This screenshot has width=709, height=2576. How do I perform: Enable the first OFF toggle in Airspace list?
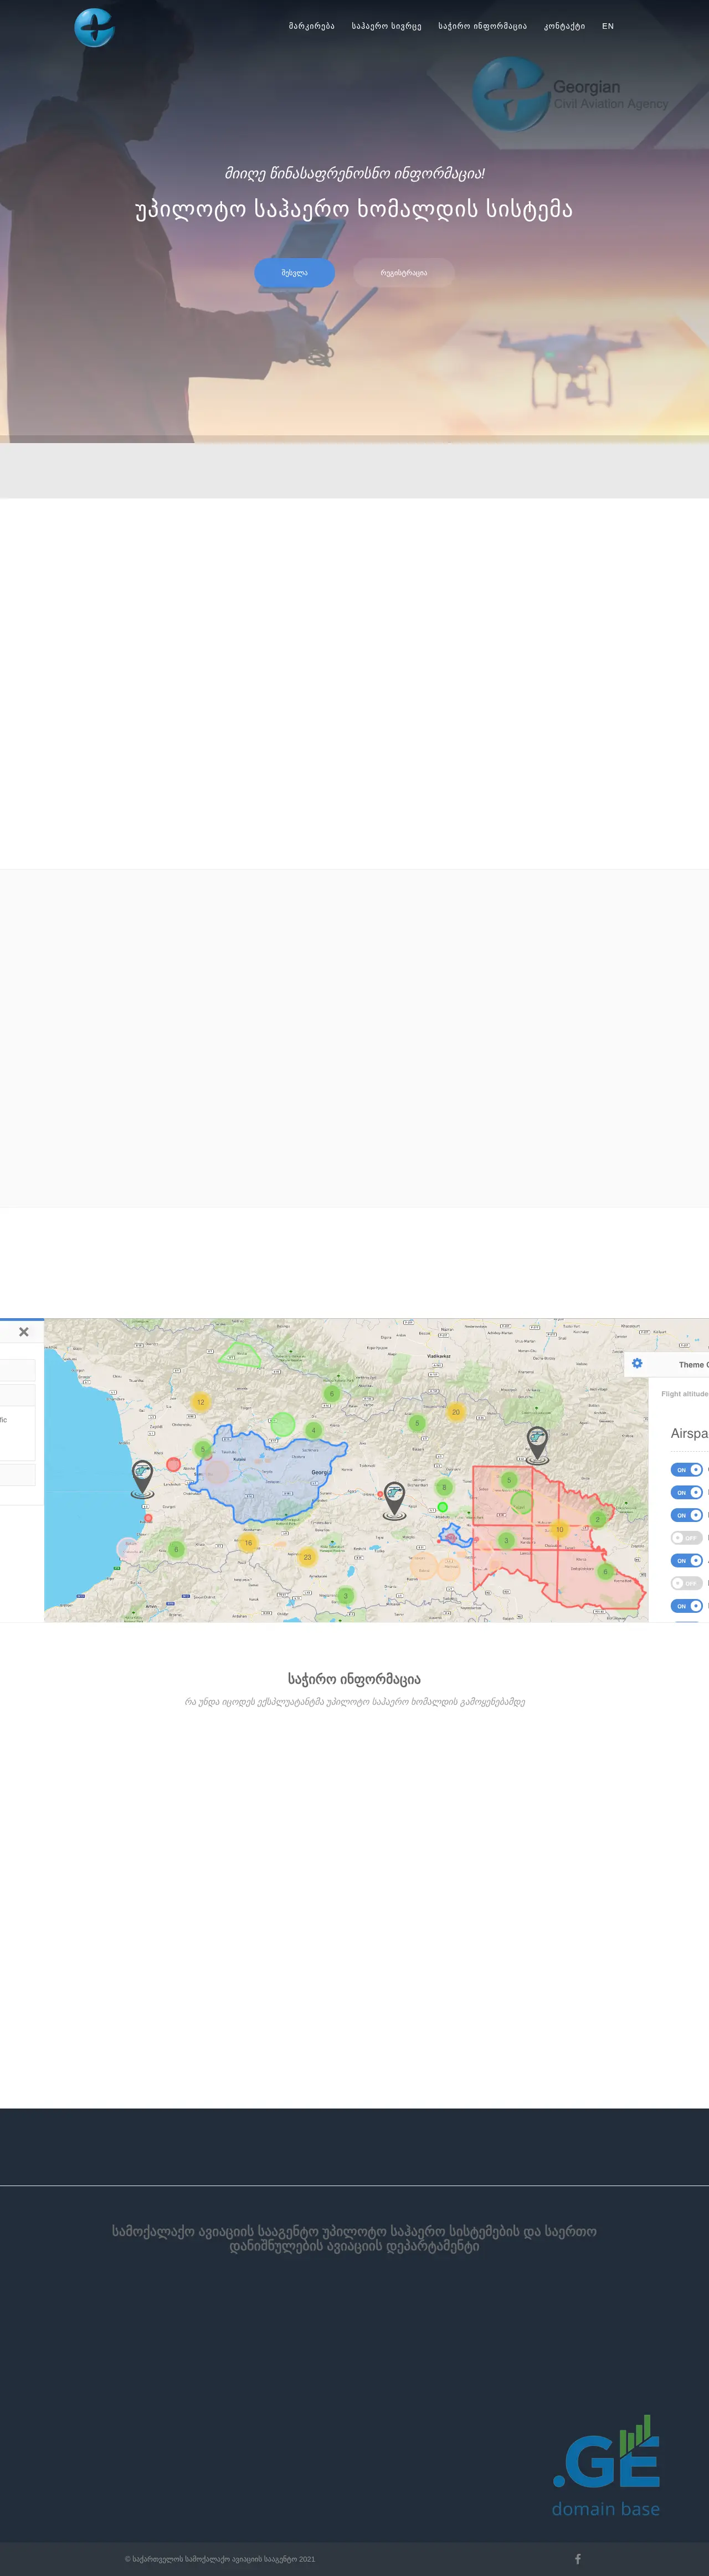tap(686, 1537)
